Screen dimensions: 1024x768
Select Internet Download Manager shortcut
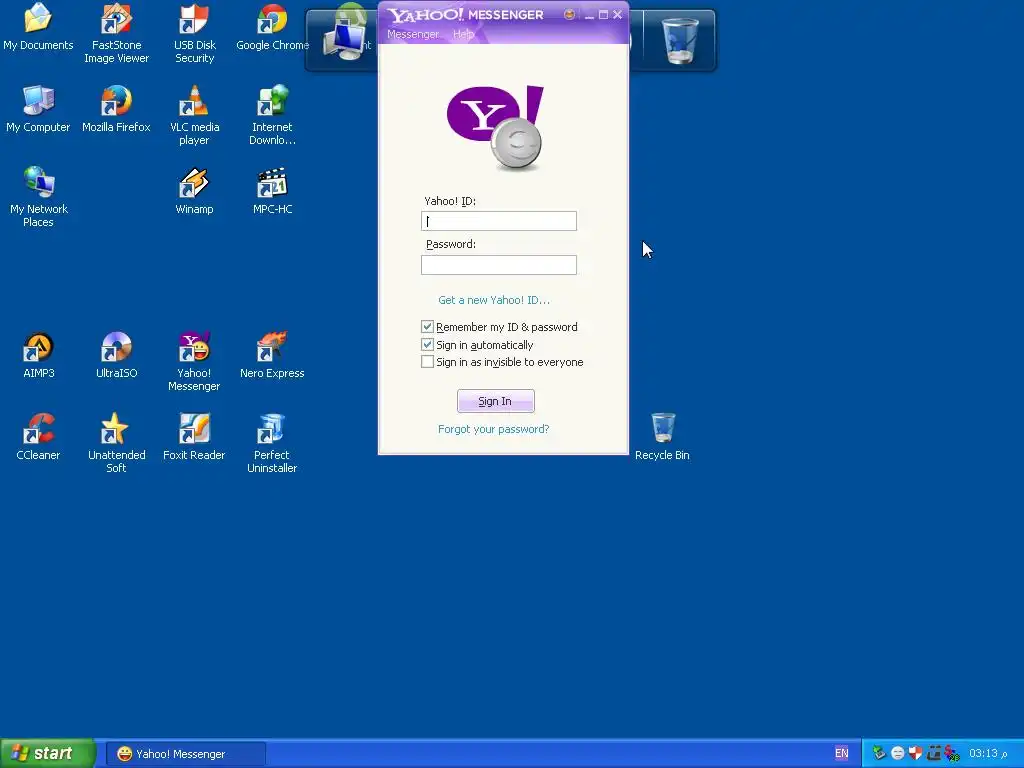tap(272, 116)
